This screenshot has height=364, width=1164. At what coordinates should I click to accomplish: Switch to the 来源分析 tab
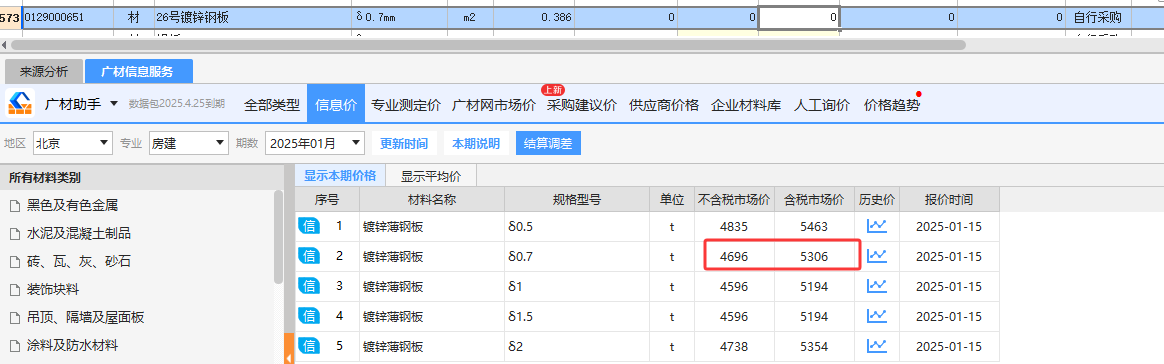tap(44, 72)
